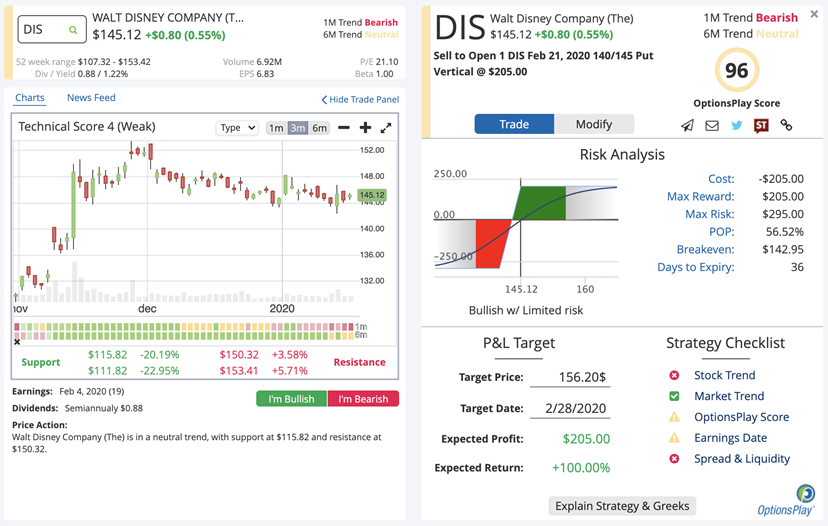Image resolution: width=828 pixels, height=526 pixels.
Task: Edit the Target Date field
Action: [x=570, y=408]
